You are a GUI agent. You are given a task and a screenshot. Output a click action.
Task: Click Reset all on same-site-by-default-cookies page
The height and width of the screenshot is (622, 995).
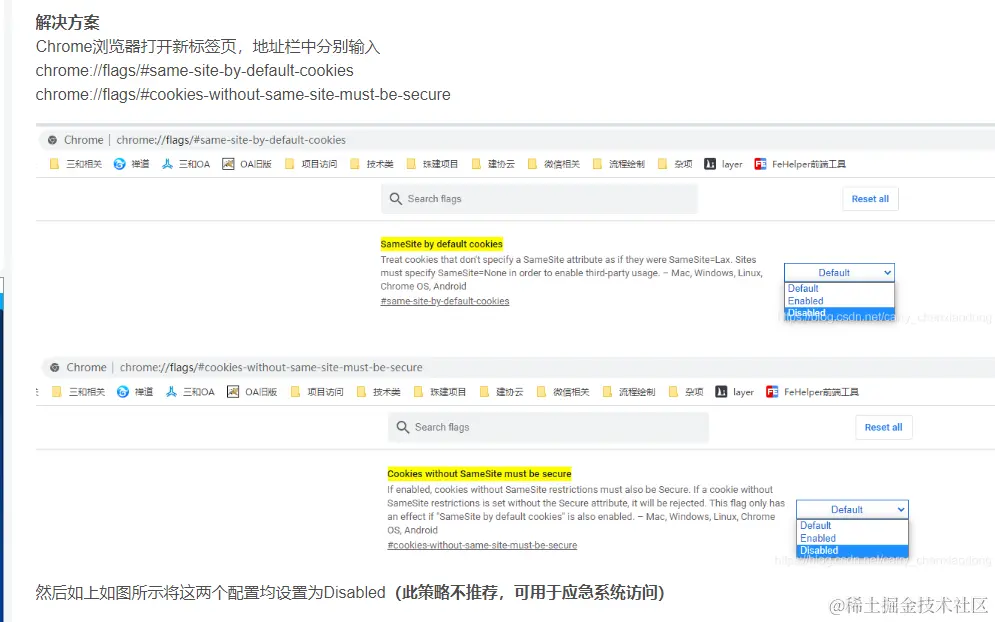click(870, 199)
